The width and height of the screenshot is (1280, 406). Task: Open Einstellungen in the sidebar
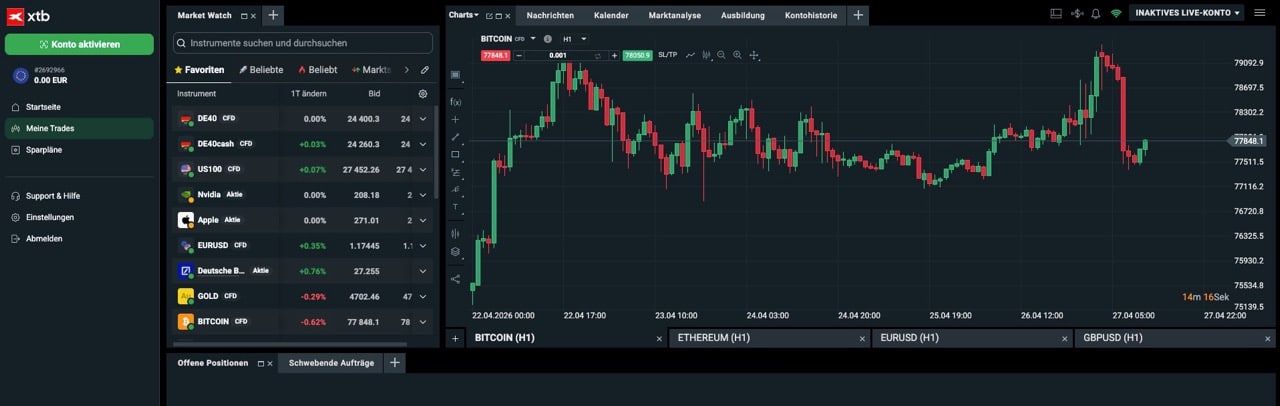click(x=79, y=217)
